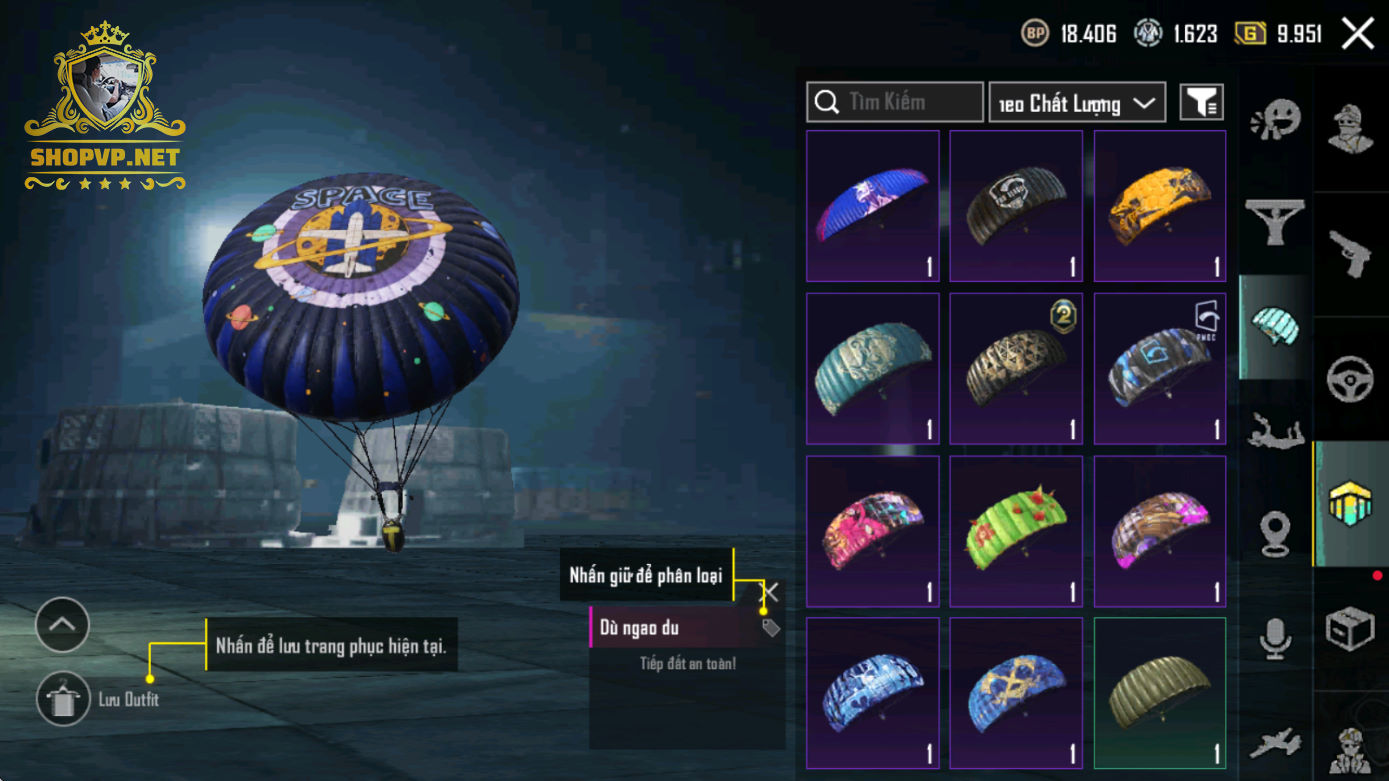Open the Chất Lượng sort dropdown
The image size is (1389, 781).
tap(1077, 102)
